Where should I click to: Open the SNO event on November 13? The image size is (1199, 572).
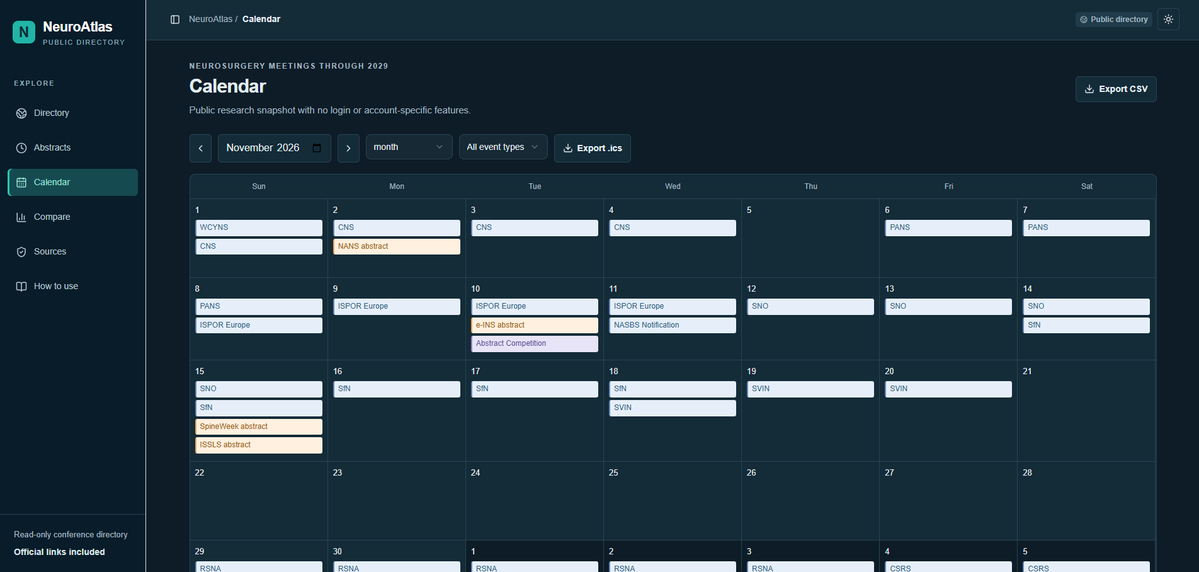tap(948, 307)
